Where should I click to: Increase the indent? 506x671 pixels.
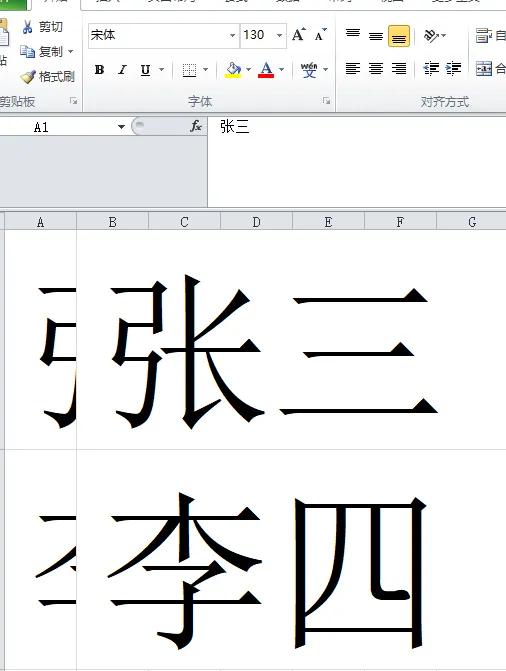pos(453,68)
